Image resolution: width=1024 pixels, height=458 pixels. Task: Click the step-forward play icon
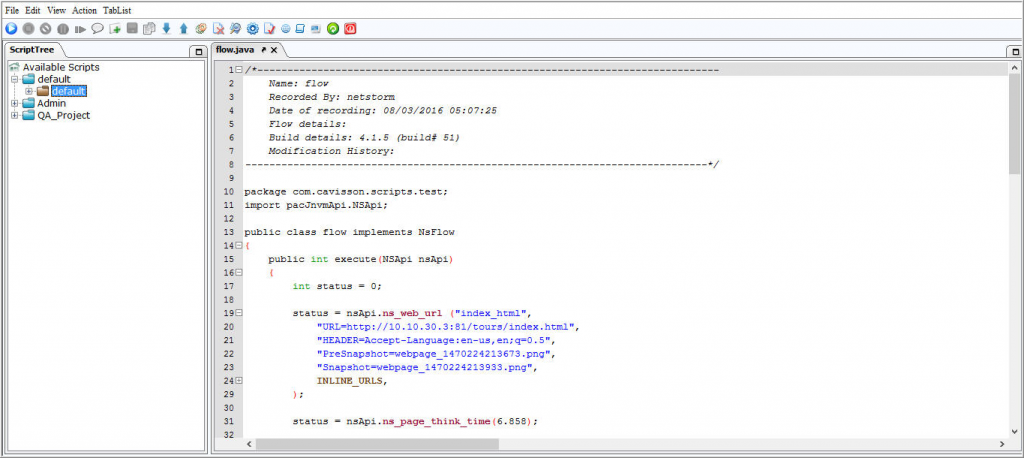point(80,29)
